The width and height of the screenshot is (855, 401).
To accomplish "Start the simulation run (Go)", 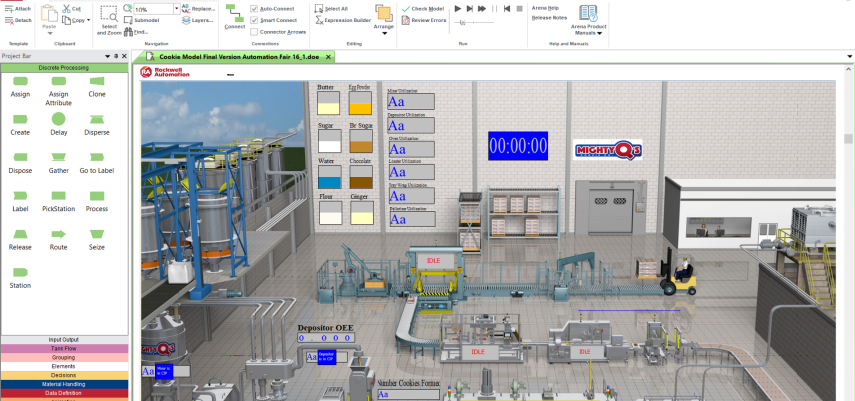I will tap(458, 9).
